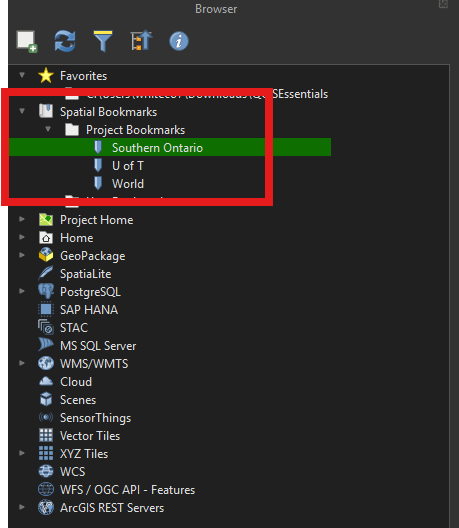Select the SensorThings label
The width and height of the screenshot is (459, 528).
(95, 418)
